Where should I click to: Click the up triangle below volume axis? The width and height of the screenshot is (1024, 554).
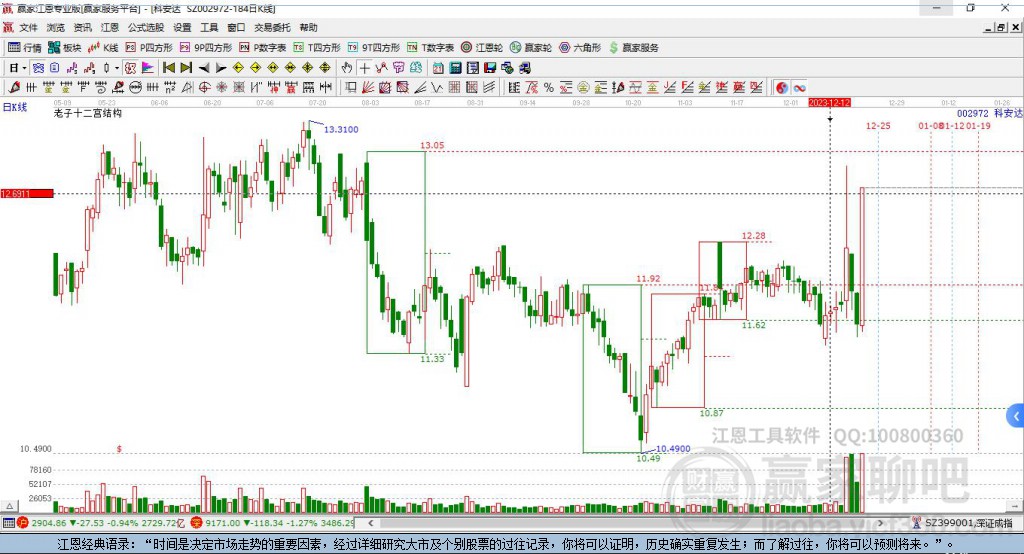(x=9, y=506)
